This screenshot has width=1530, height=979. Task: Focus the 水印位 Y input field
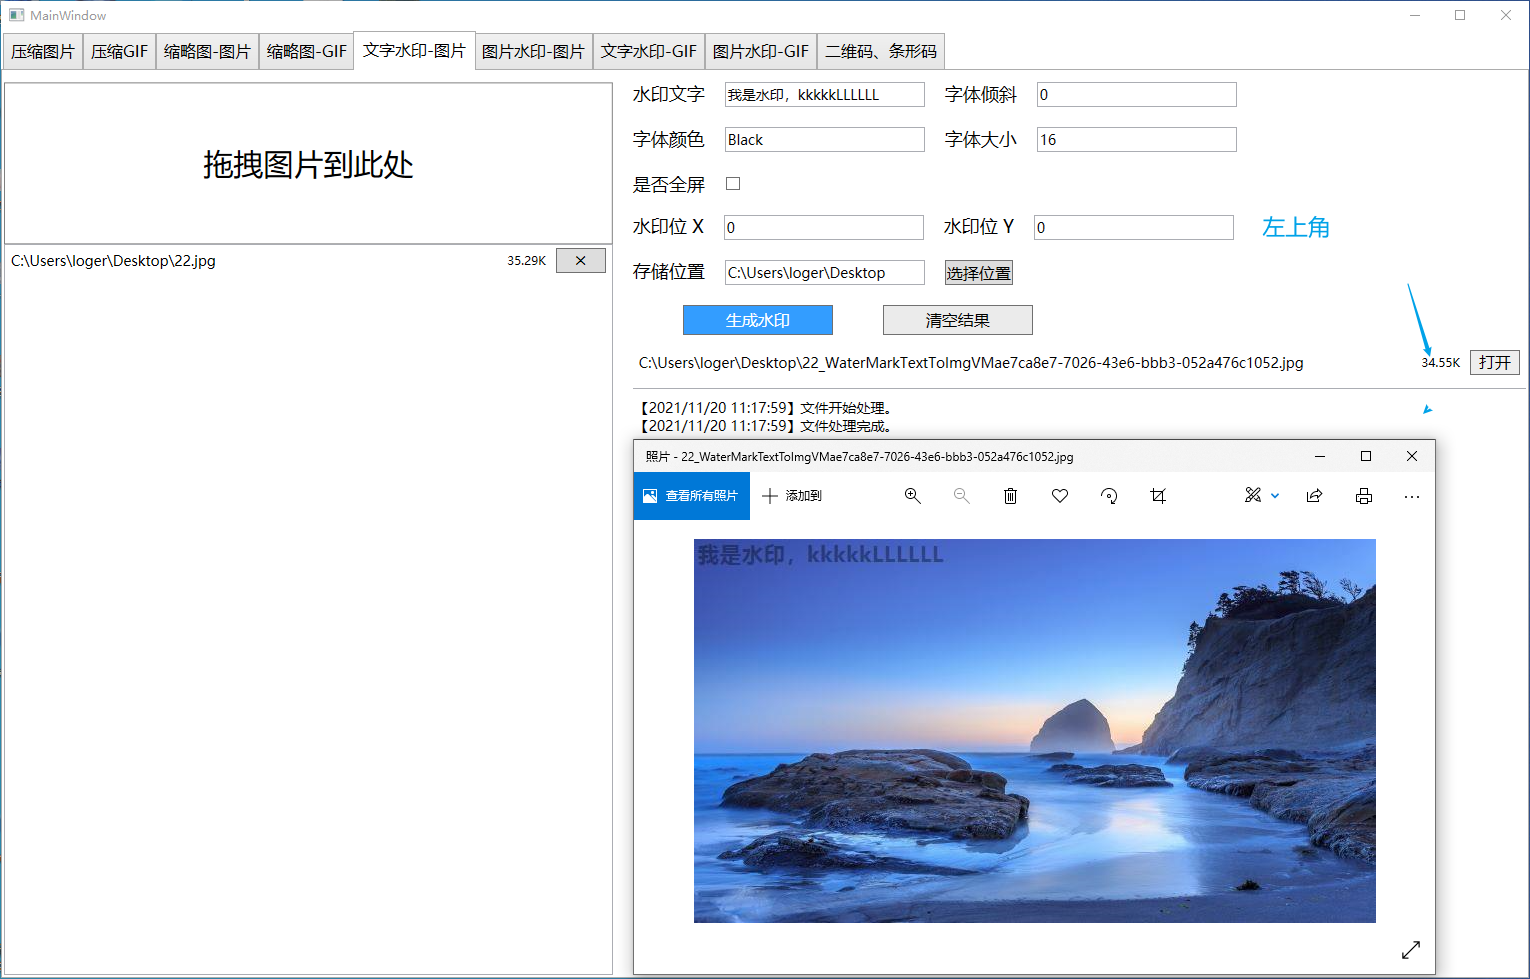[x=1134, y=227]
